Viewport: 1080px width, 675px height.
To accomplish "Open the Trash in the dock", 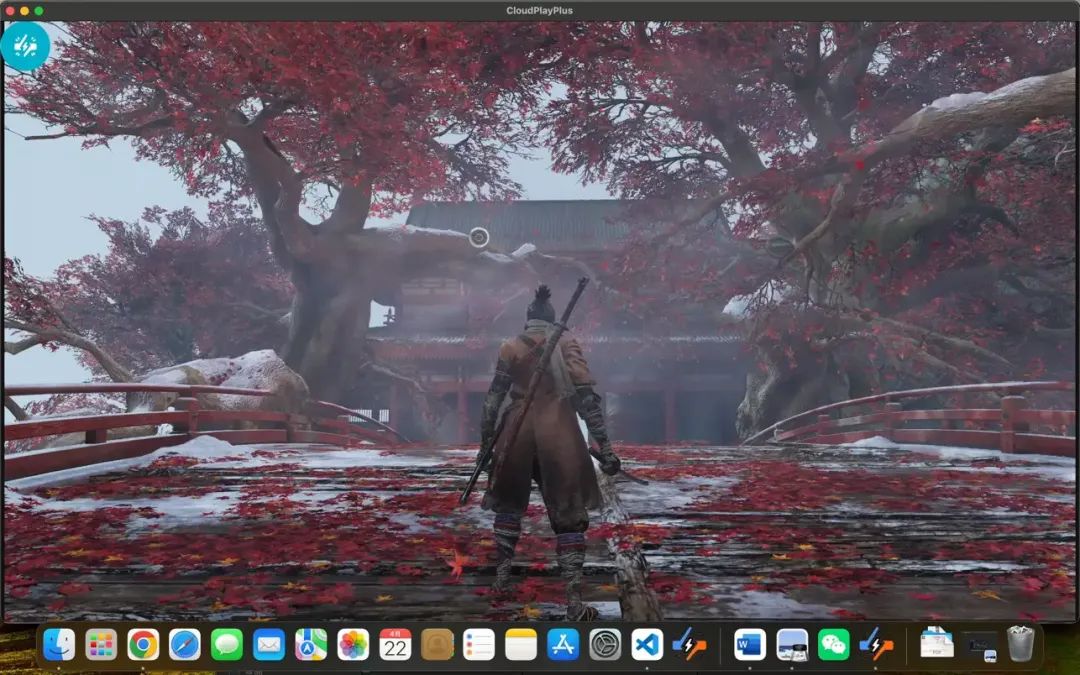I will [1020, 644].
